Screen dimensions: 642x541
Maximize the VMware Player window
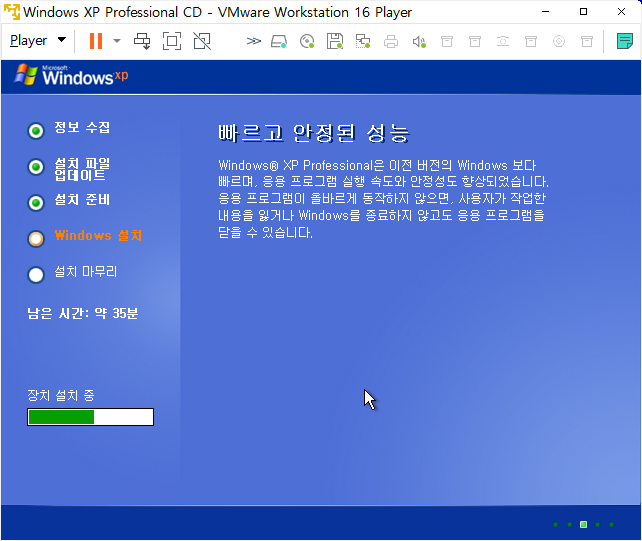coord(583,11)
